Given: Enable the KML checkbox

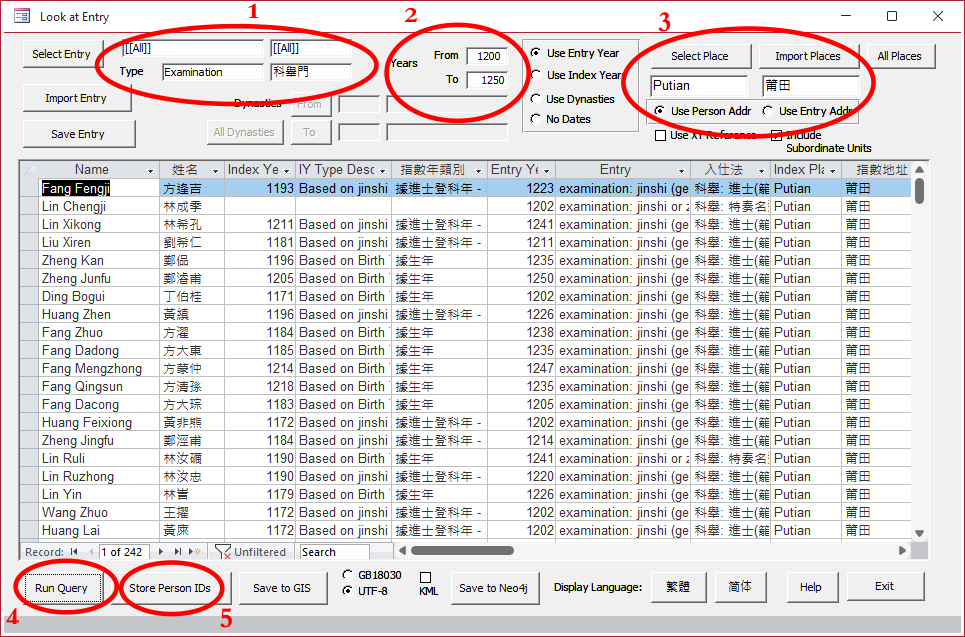Looking at the screenshot, I should point(425,578).
